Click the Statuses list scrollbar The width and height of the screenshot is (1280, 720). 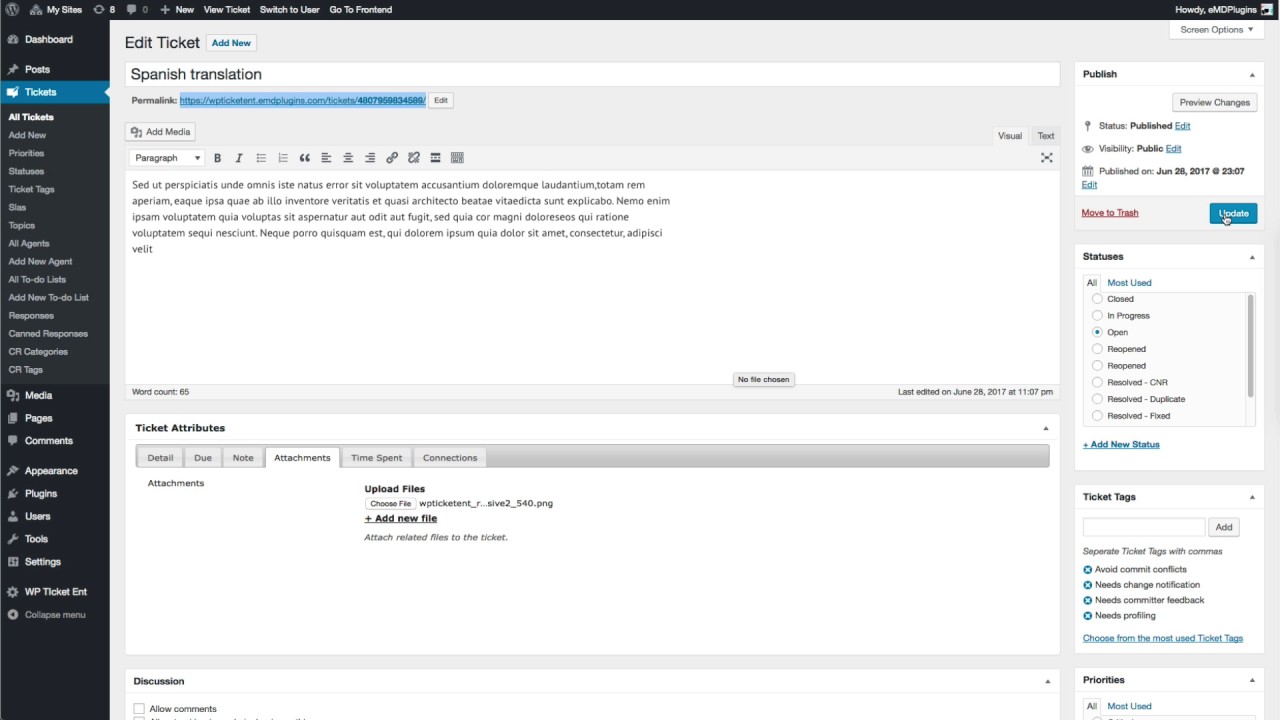1250,345
